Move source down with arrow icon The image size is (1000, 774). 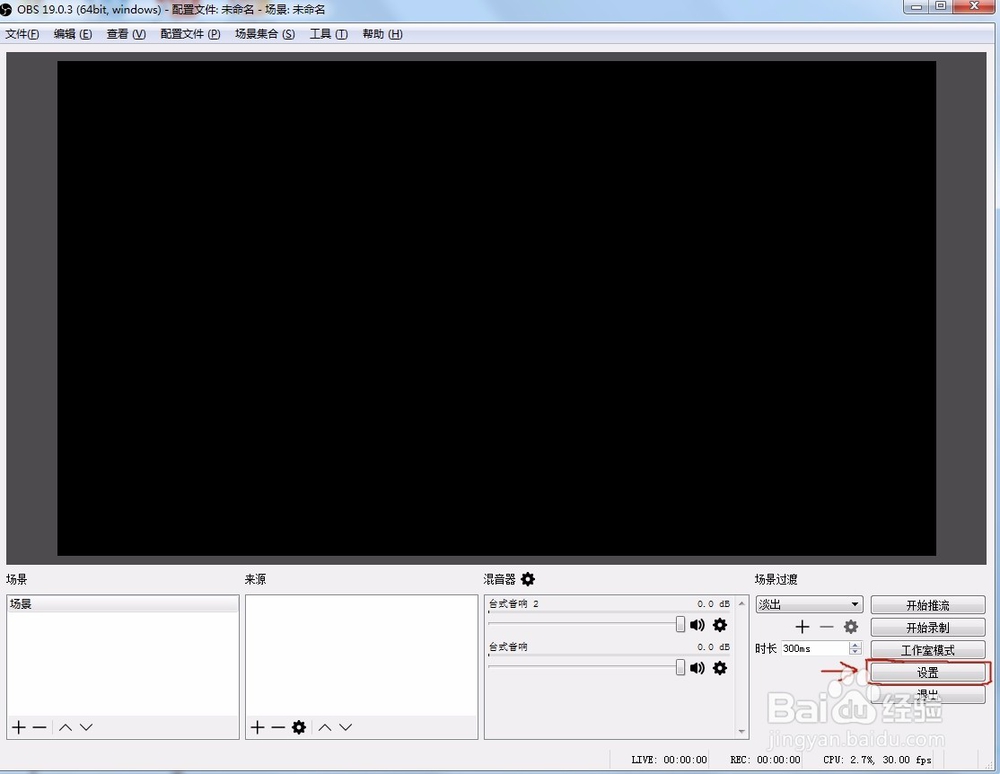coord(346,727)
